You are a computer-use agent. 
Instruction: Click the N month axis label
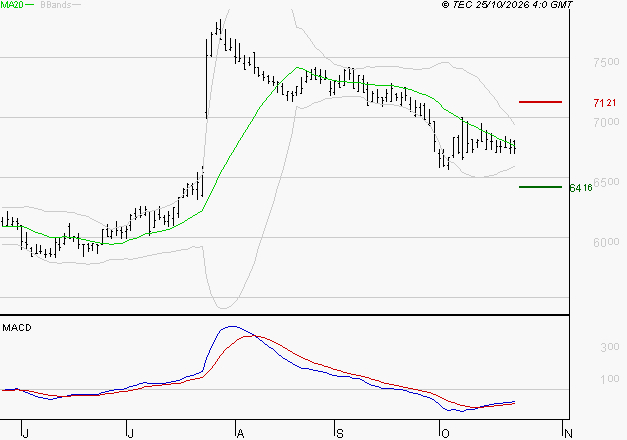(568, 433)
